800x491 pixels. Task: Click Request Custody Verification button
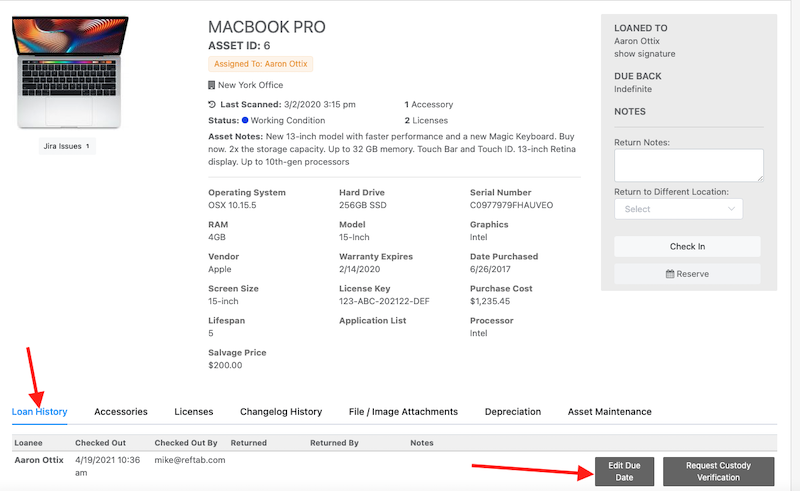[x=718, y=471]
